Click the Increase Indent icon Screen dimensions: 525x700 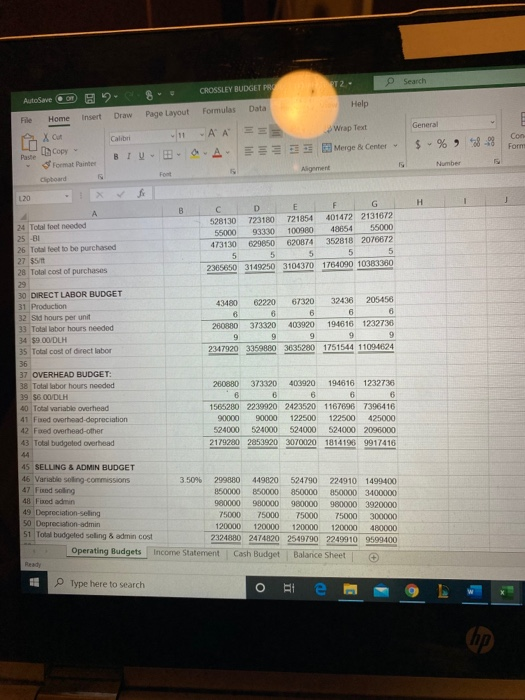tap(308, 148)
